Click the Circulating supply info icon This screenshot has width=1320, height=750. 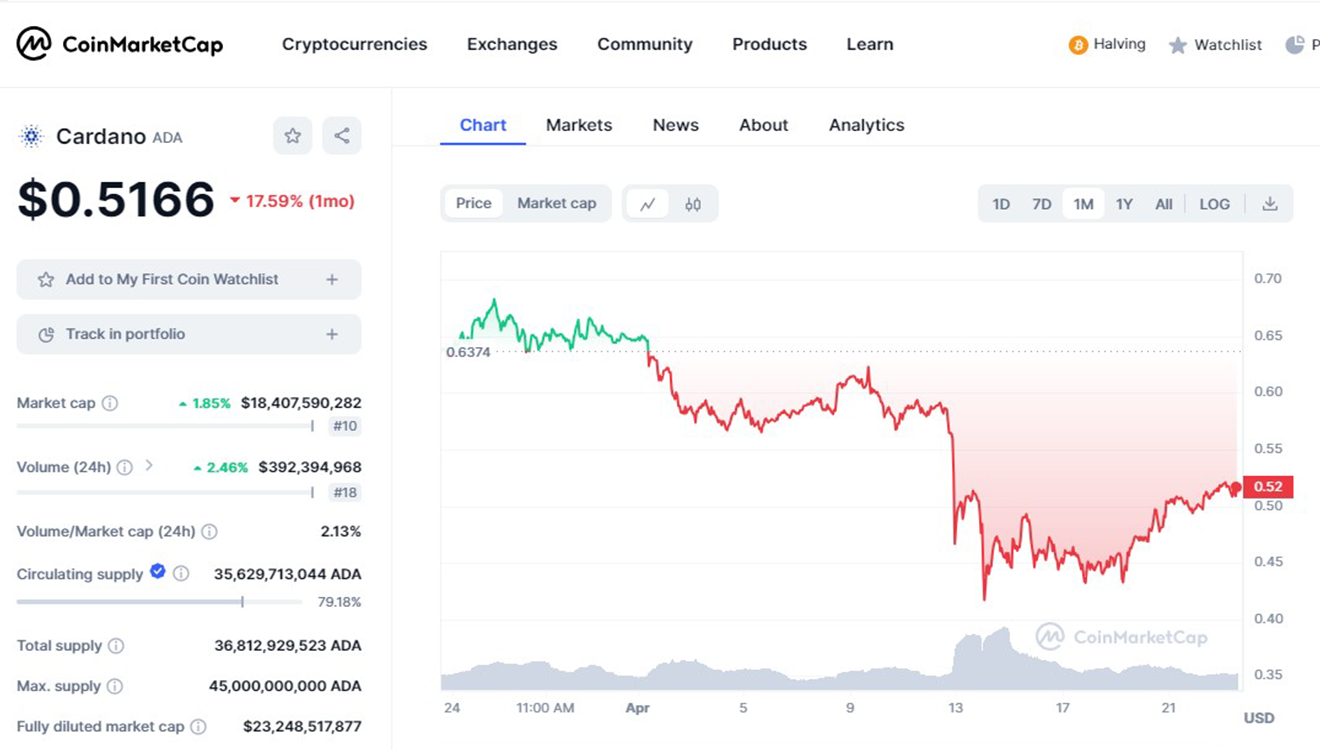coord(181,574)
